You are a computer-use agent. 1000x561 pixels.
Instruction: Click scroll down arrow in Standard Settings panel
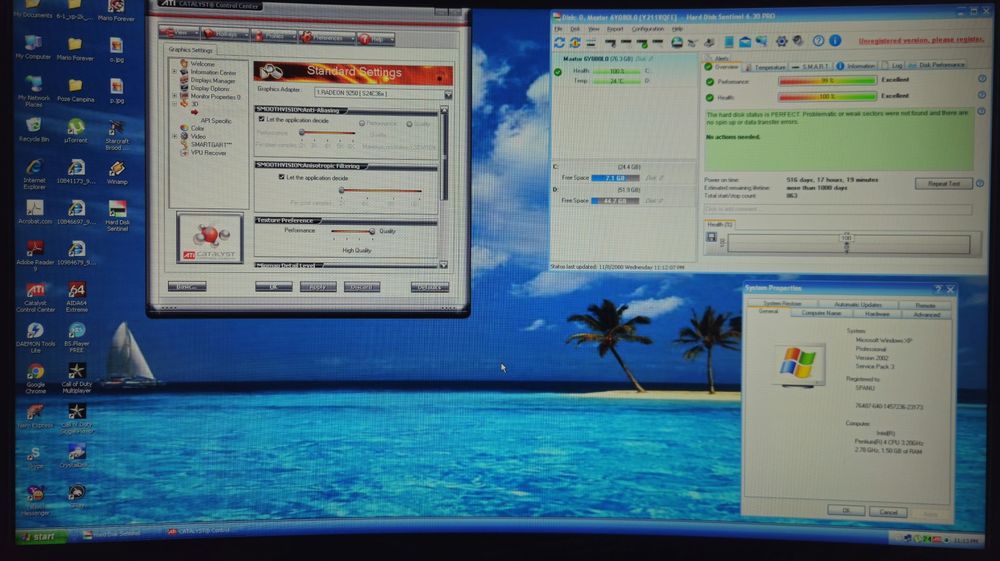tap(443, 265)
